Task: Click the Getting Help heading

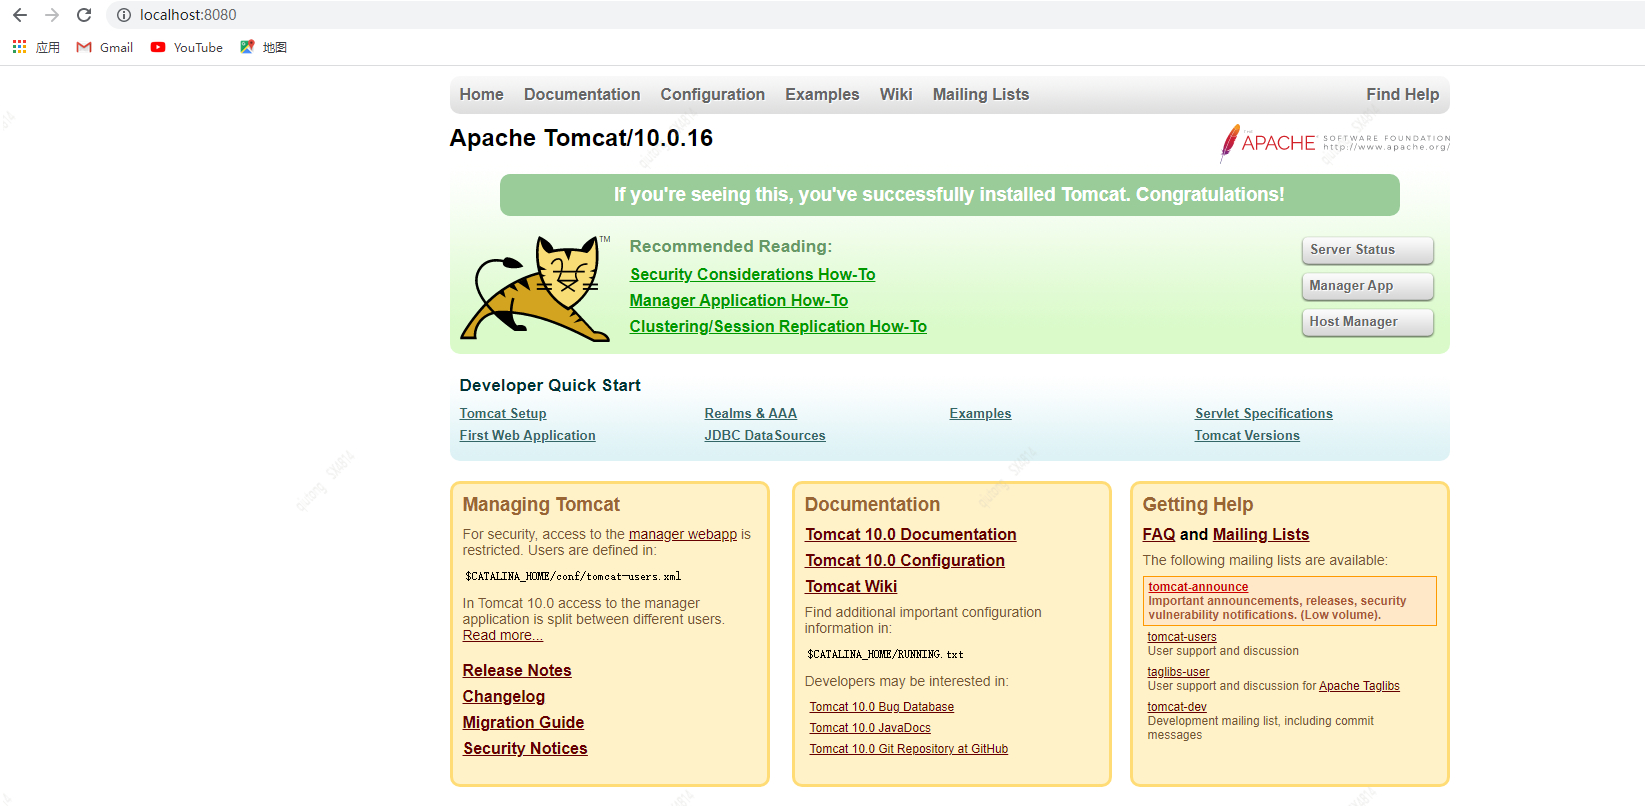Action: tap(1198, 504)
